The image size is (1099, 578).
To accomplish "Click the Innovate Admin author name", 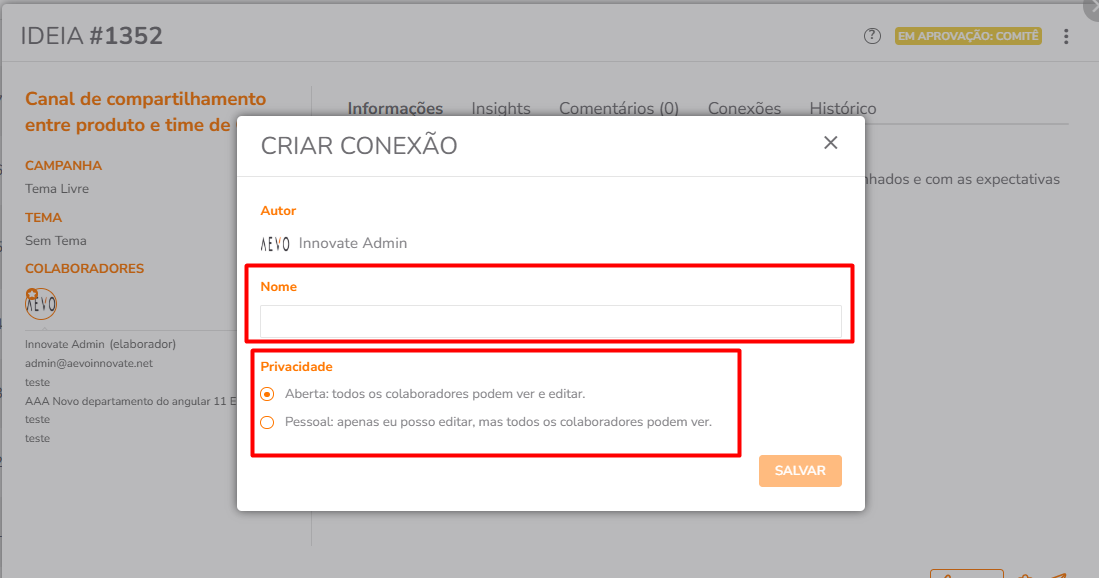I will click(353, 243).
